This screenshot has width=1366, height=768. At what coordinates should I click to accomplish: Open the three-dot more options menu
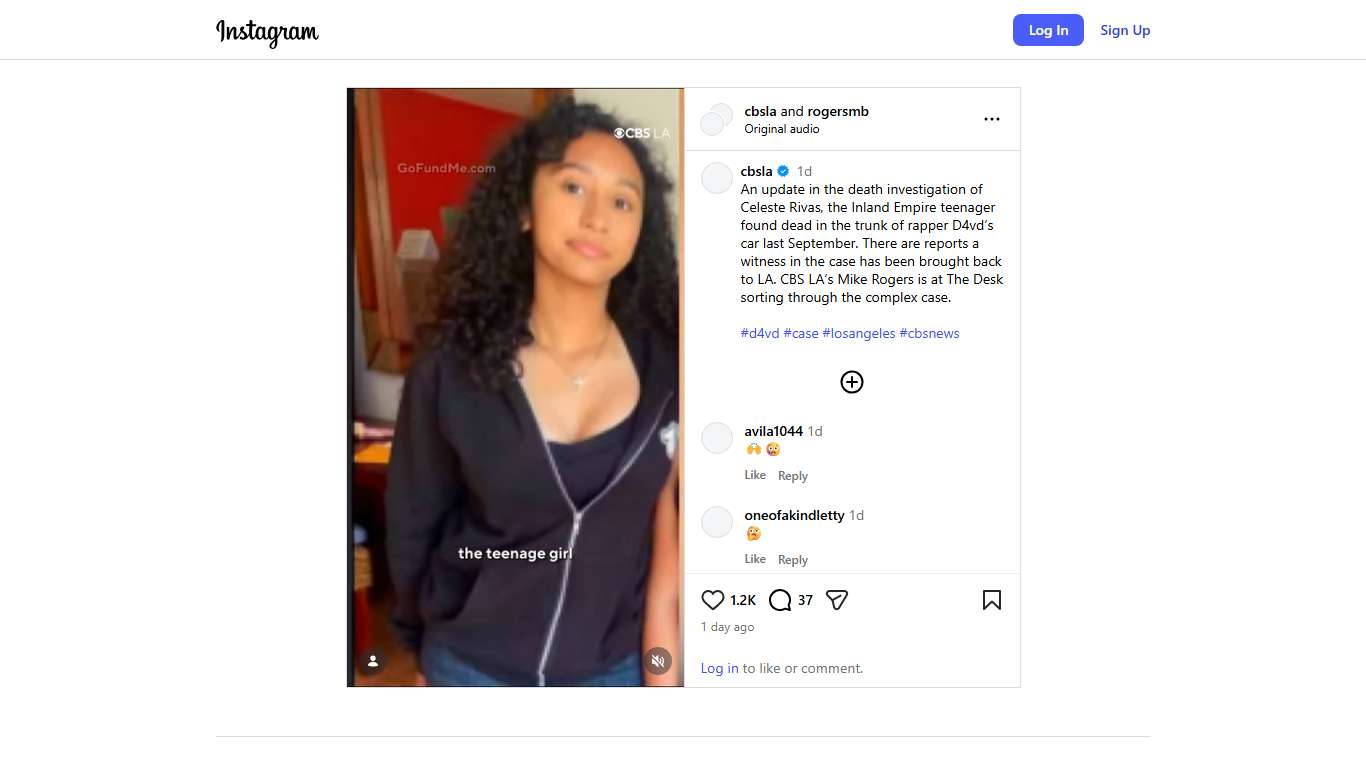tap(991, 119)
